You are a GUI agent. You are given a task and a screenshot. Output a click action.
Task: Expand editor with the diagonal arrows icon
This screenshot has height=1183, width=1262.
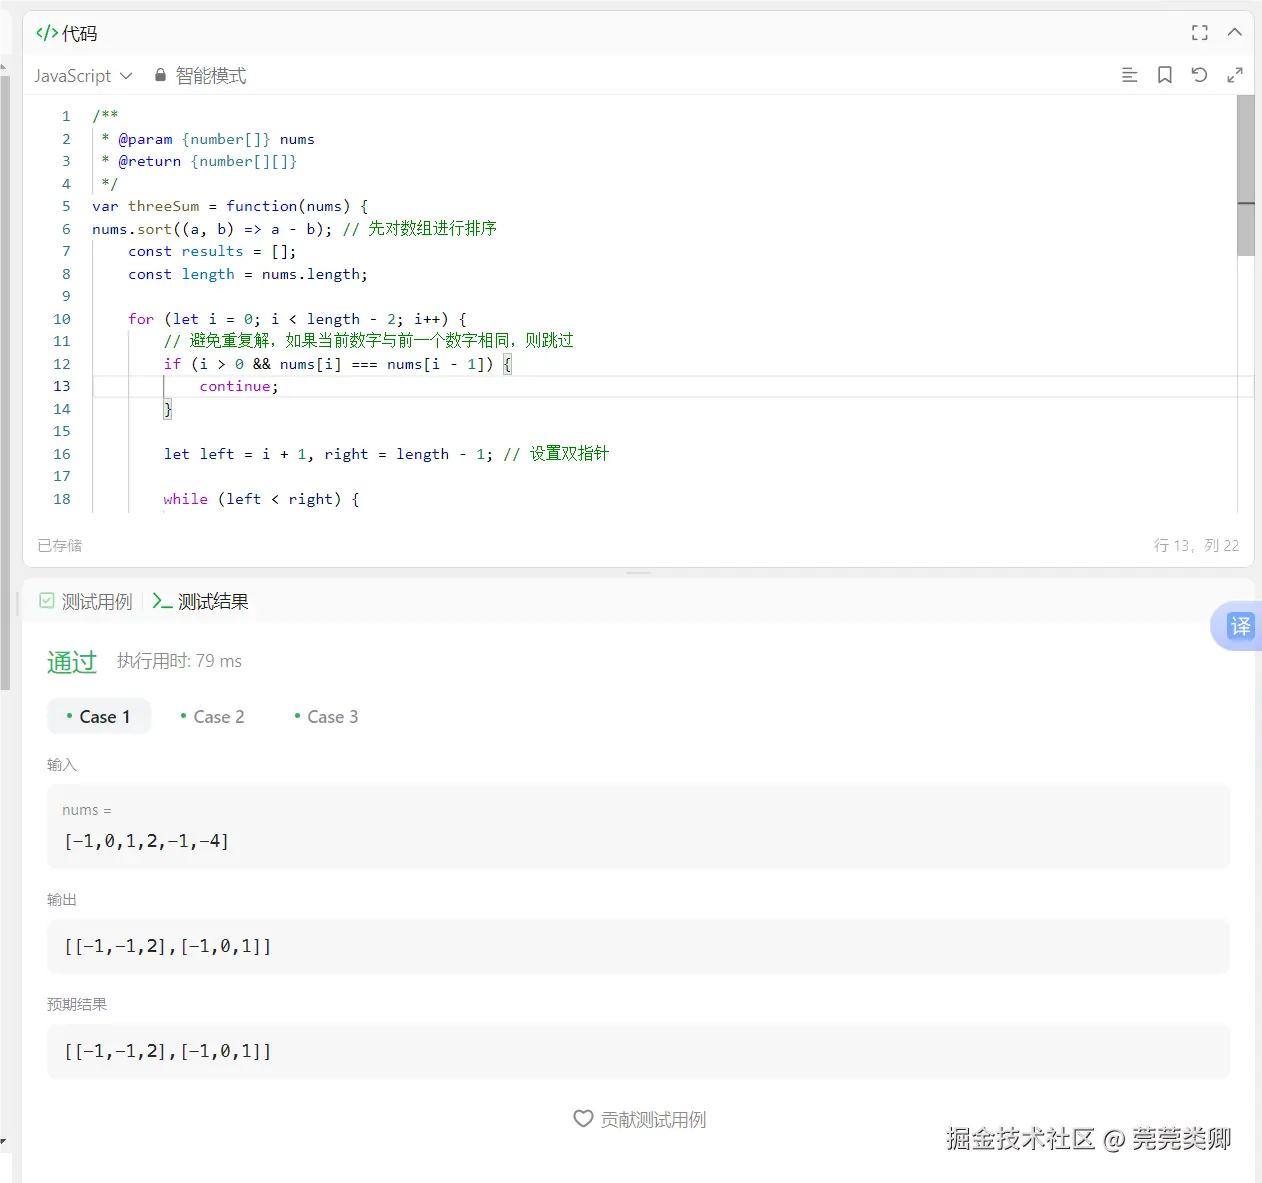(1236, 74)
